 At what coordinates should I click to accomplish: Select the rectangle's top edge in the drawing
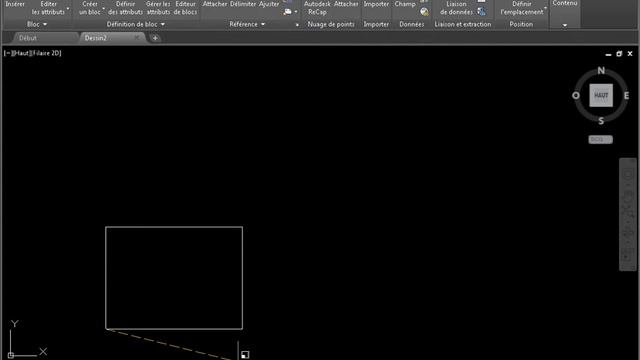pyautogui.click(x=174, y=227)
